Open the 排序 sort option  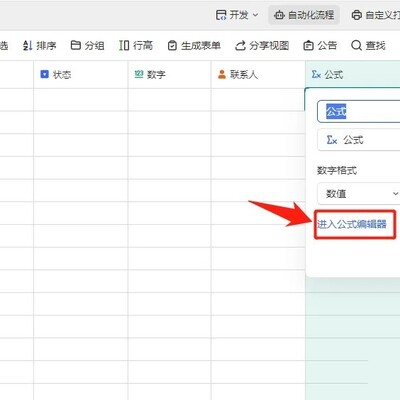[40, 45]
